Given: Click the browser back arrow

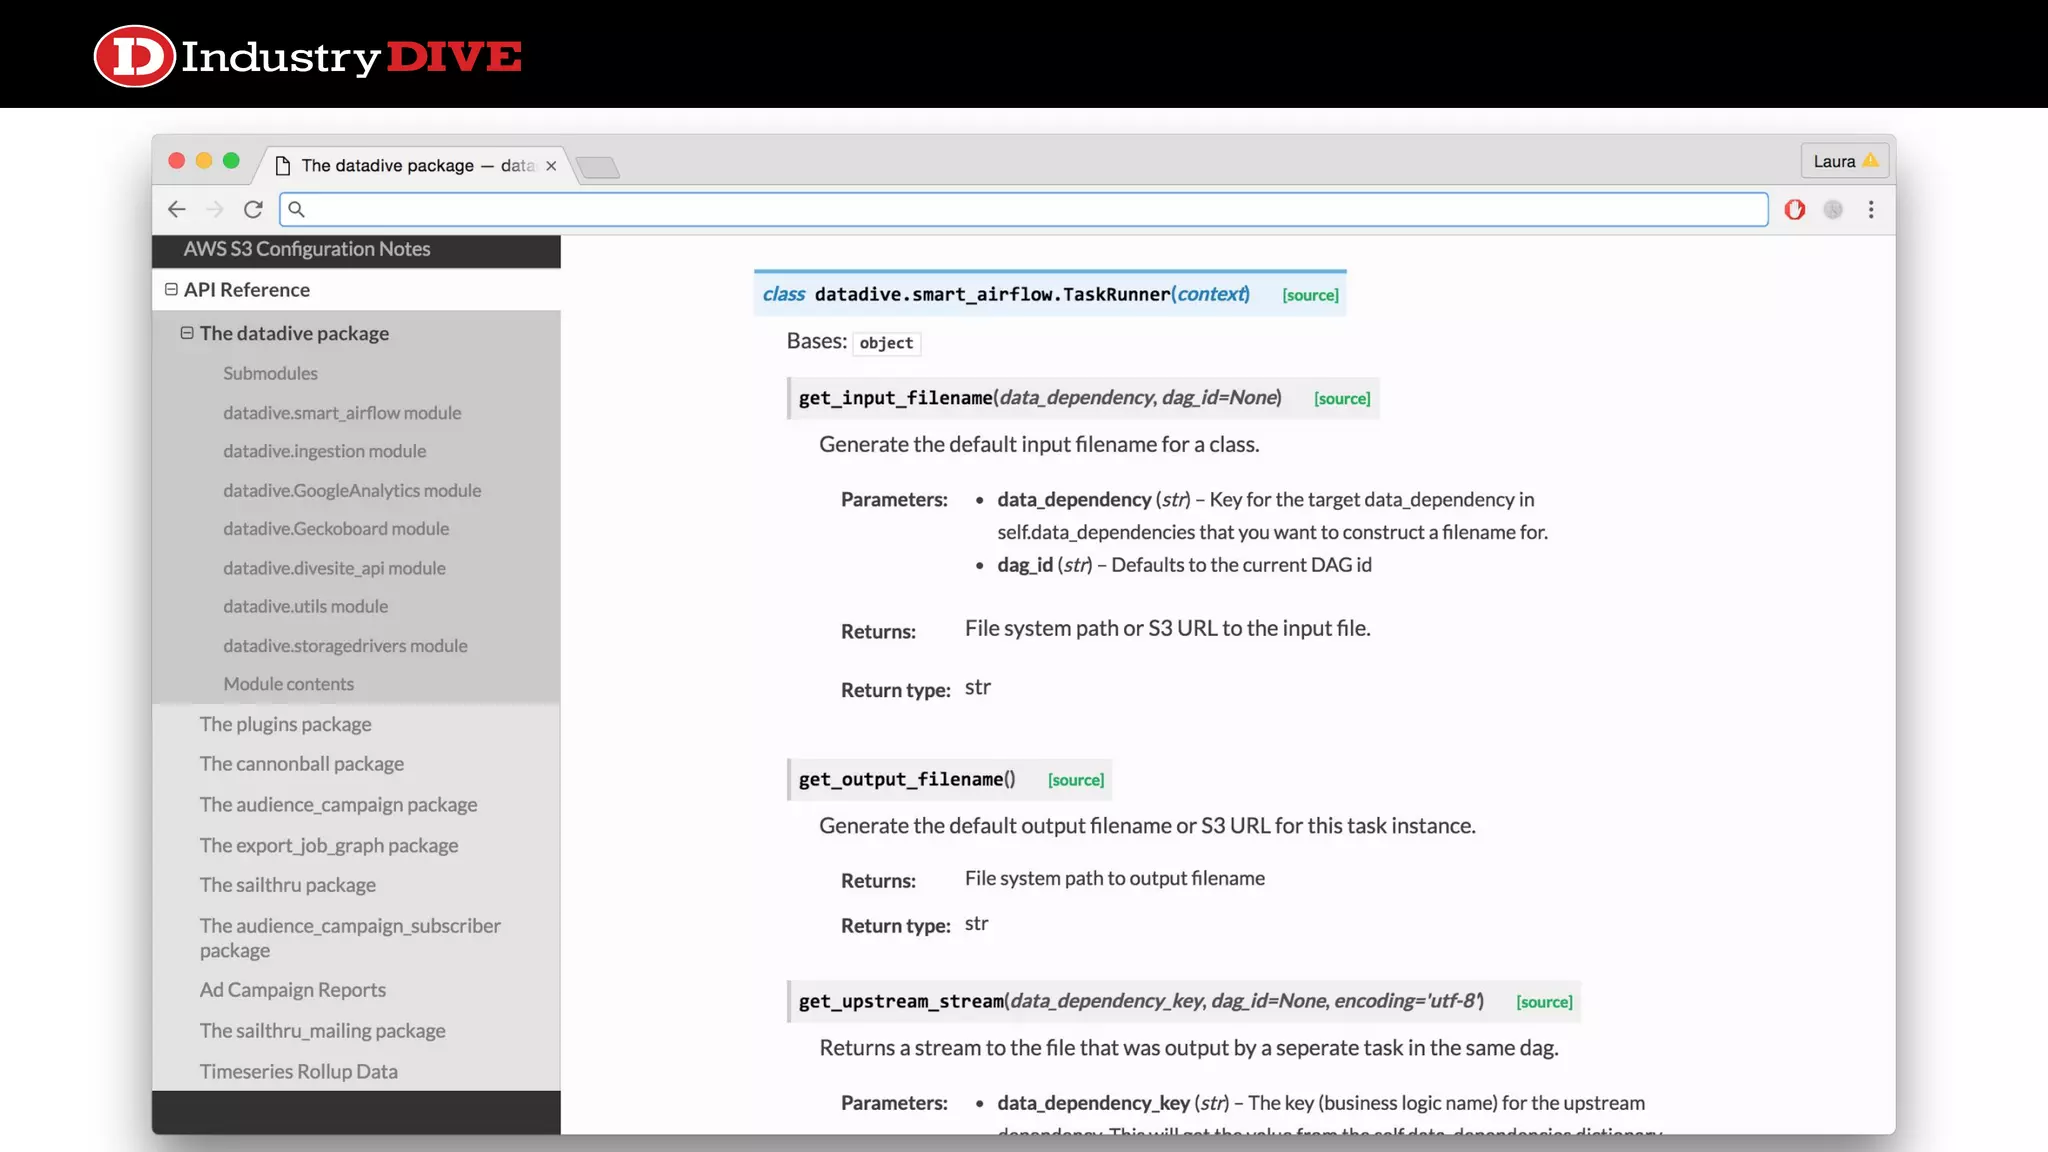Looking at the screenshot, I should pos(177,209).
